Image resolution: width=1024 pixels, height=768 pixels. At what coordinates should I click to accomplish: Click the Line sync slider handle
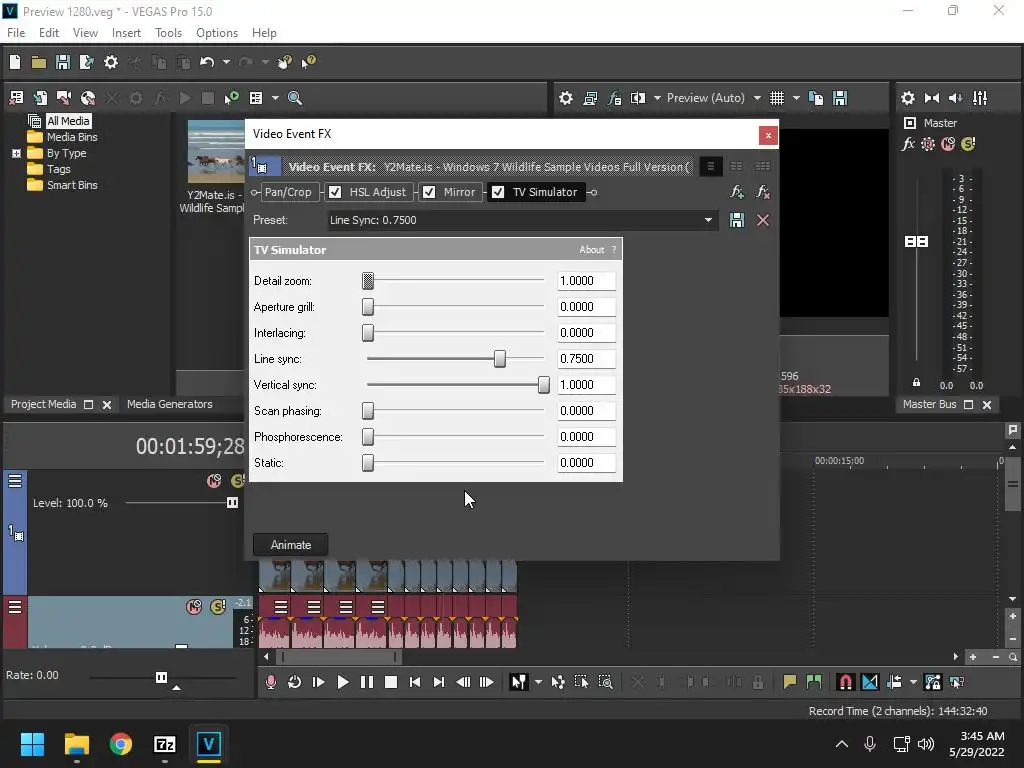click(500, 359)
